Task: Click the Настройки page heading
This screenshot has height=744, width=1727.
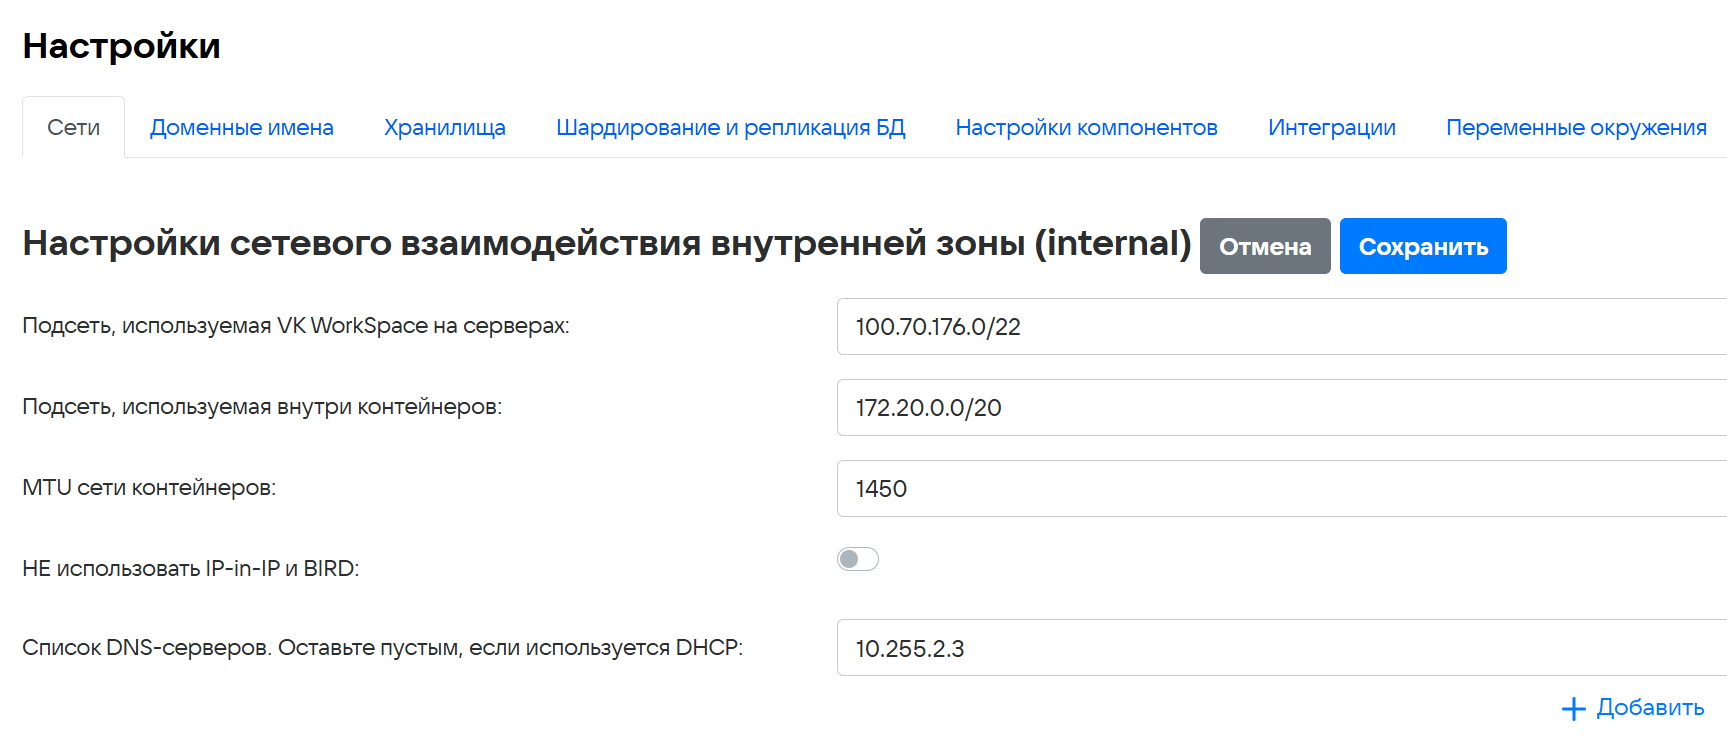Action: pos(122,46)
